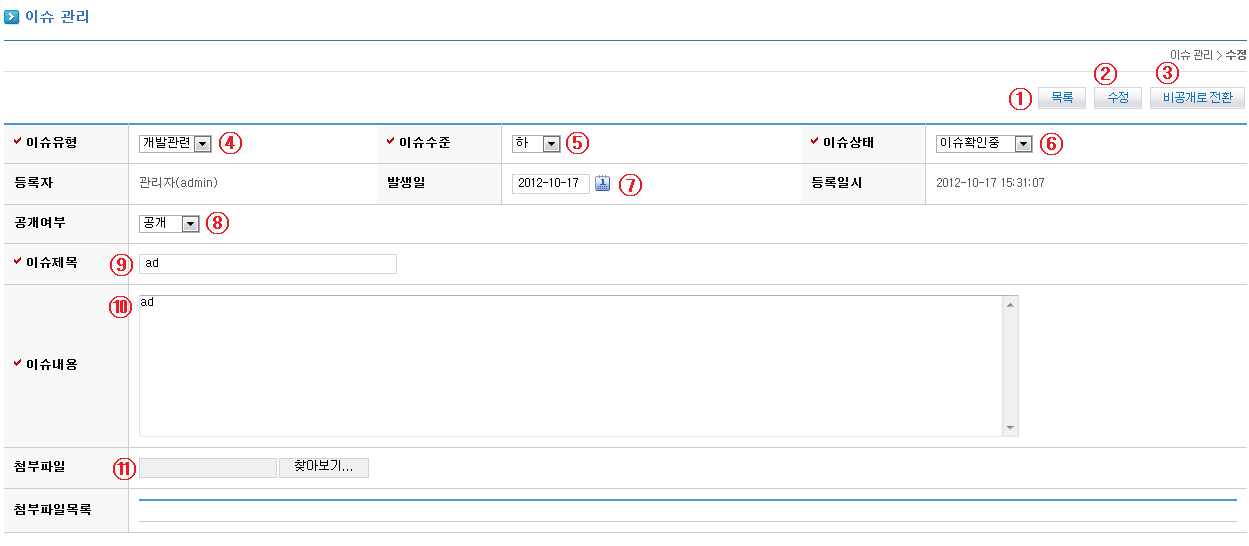The image size is (1249, 546).
Task: Focus the 발생일 date field 2012-10-17
Action: [550, 184]
